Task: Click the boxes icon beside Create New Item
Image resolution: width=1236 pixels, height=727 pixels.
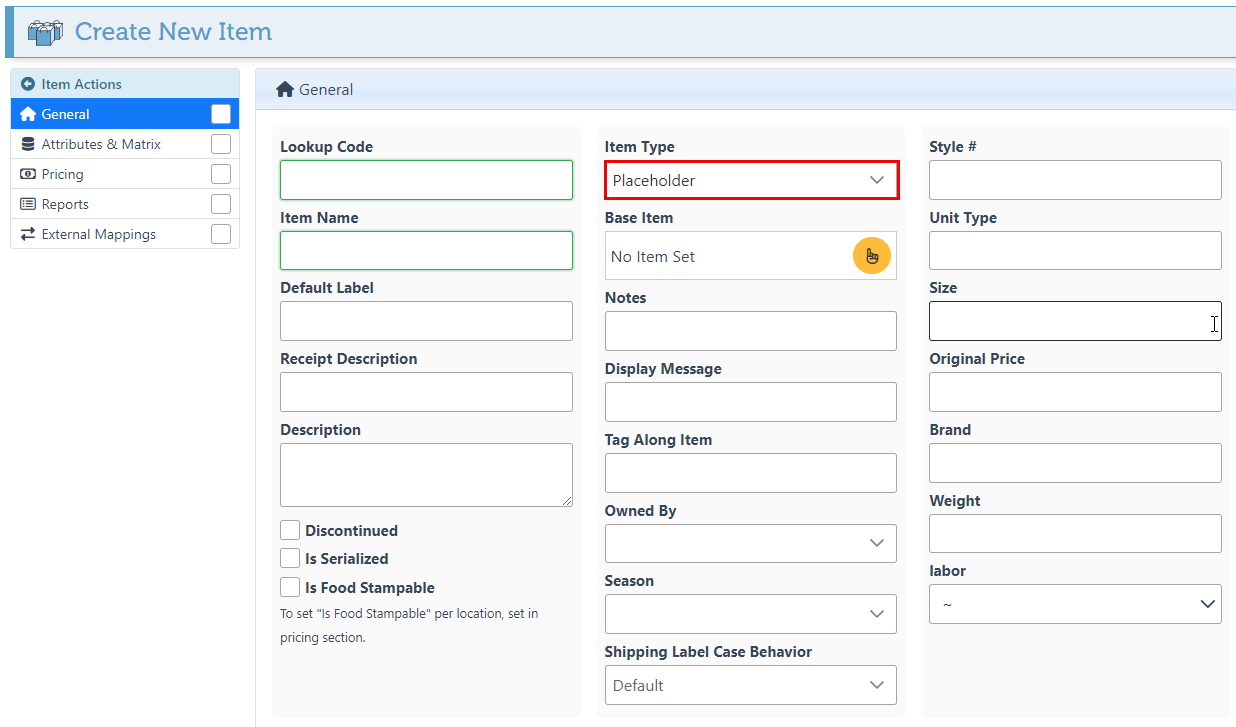Action: pos(45,32)
